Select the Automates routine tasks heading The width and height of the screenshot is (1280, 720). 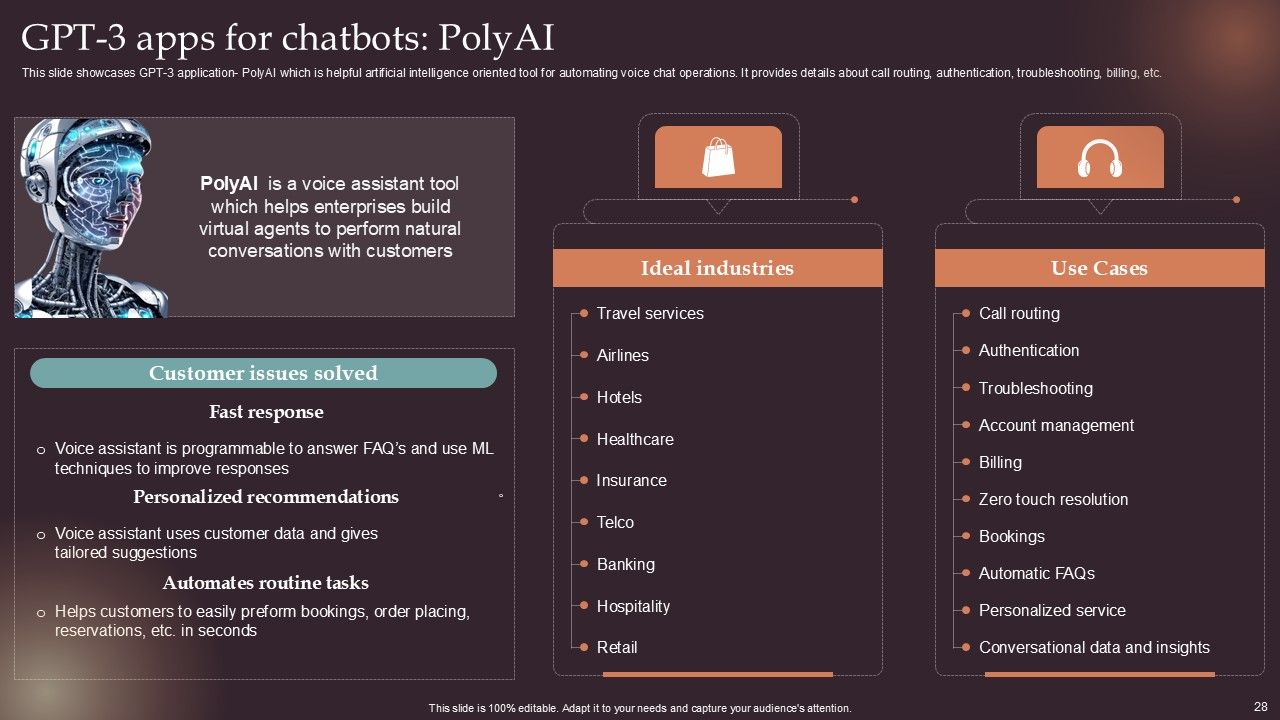tap(266, 583)
